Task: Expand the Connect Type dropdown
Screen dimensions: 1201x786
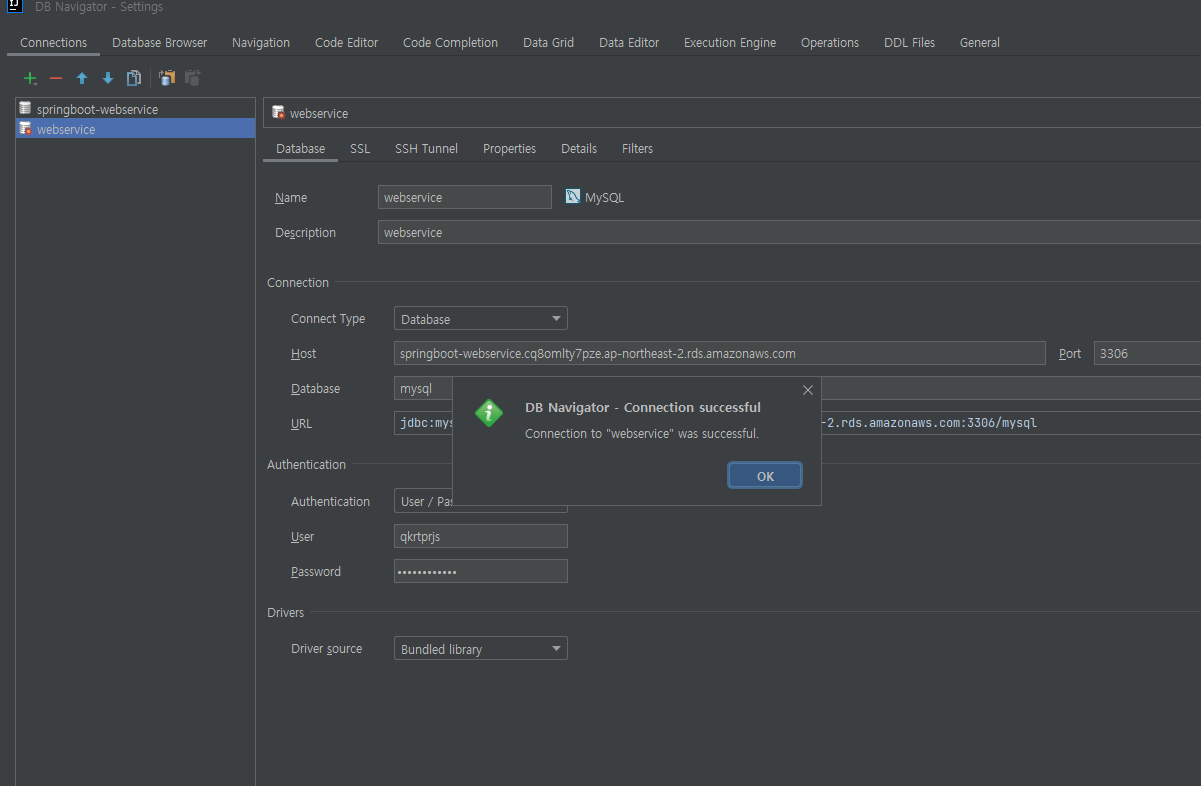Action: 481,319
